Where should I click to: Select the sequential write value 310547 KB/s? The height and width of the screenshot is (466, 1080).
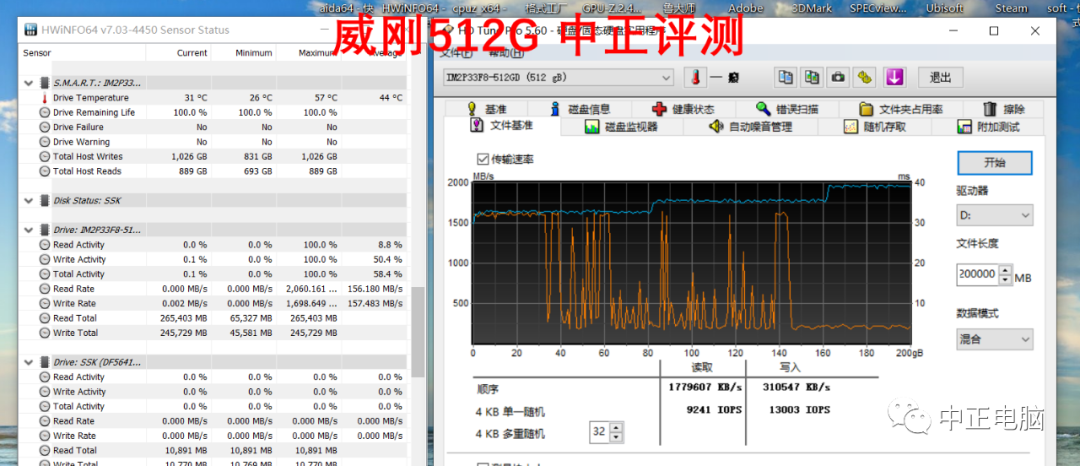(x=797, y=388)
